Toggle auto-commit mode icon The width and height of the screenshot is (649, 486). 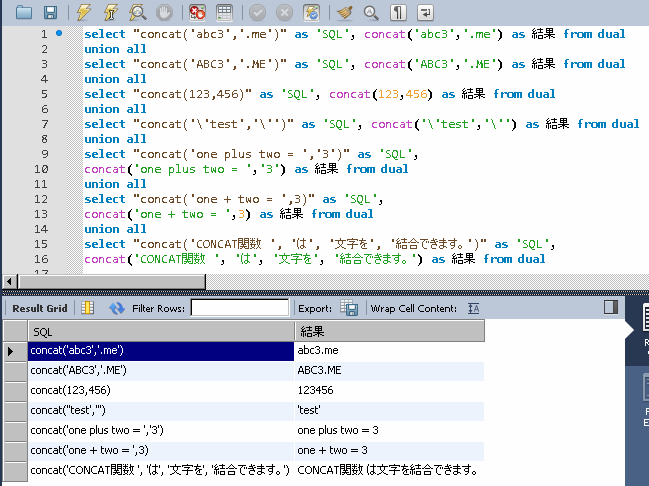(311, 12)
